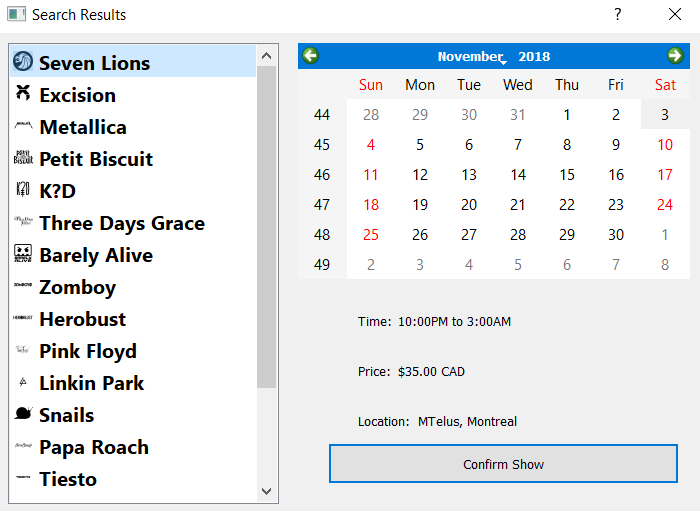
Task: Click the Pink Floyd logo icon
Action: click(x=23, y=349)
